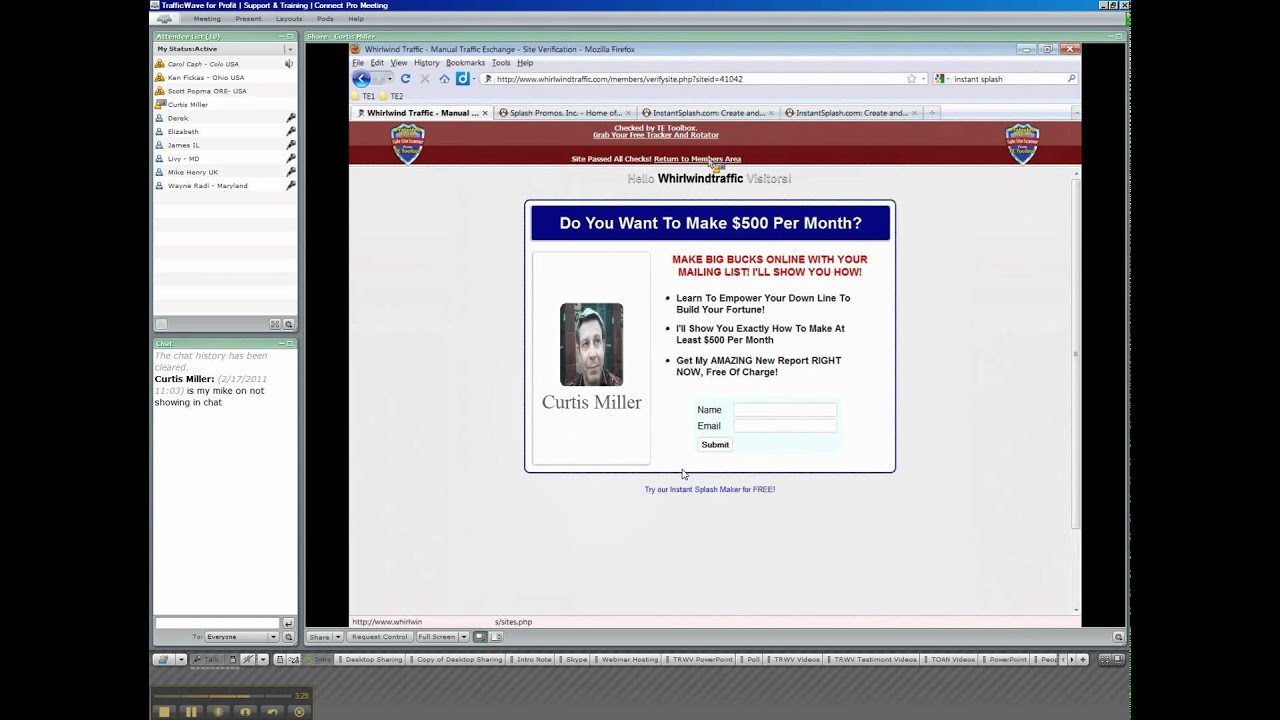Select attendee Curtis Miller in list

pos(224,105)
